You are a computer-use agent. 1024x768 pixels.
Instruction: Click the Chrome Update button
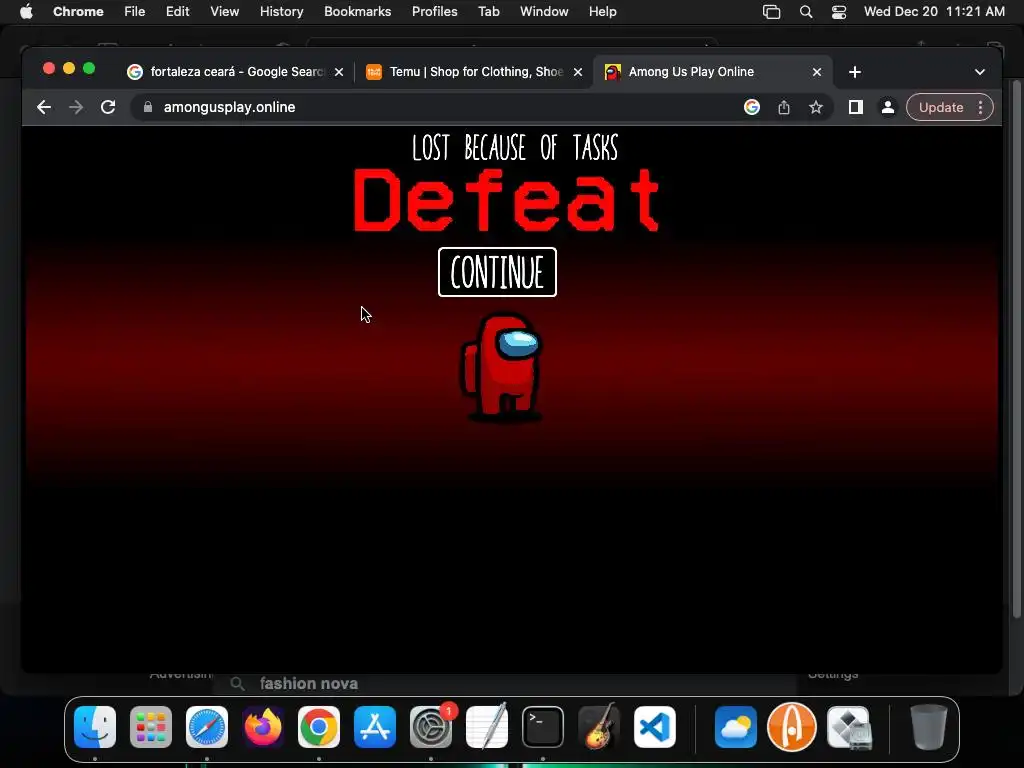click(x=941, y=107)
